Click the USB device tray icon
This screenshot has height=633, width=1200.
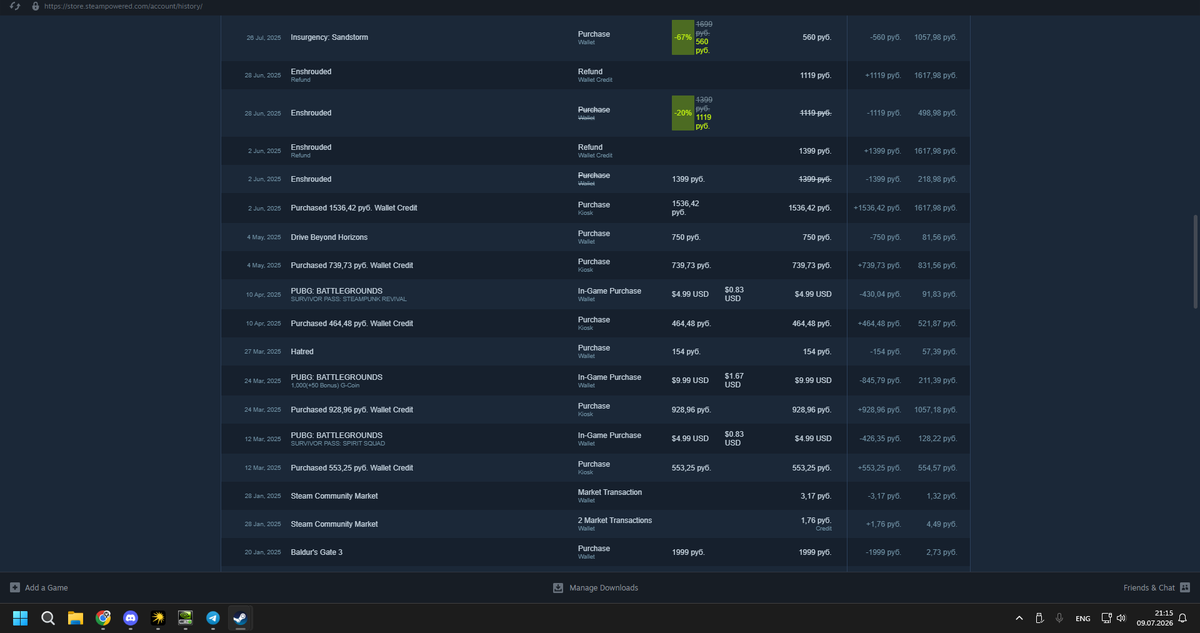point(1039,618)
